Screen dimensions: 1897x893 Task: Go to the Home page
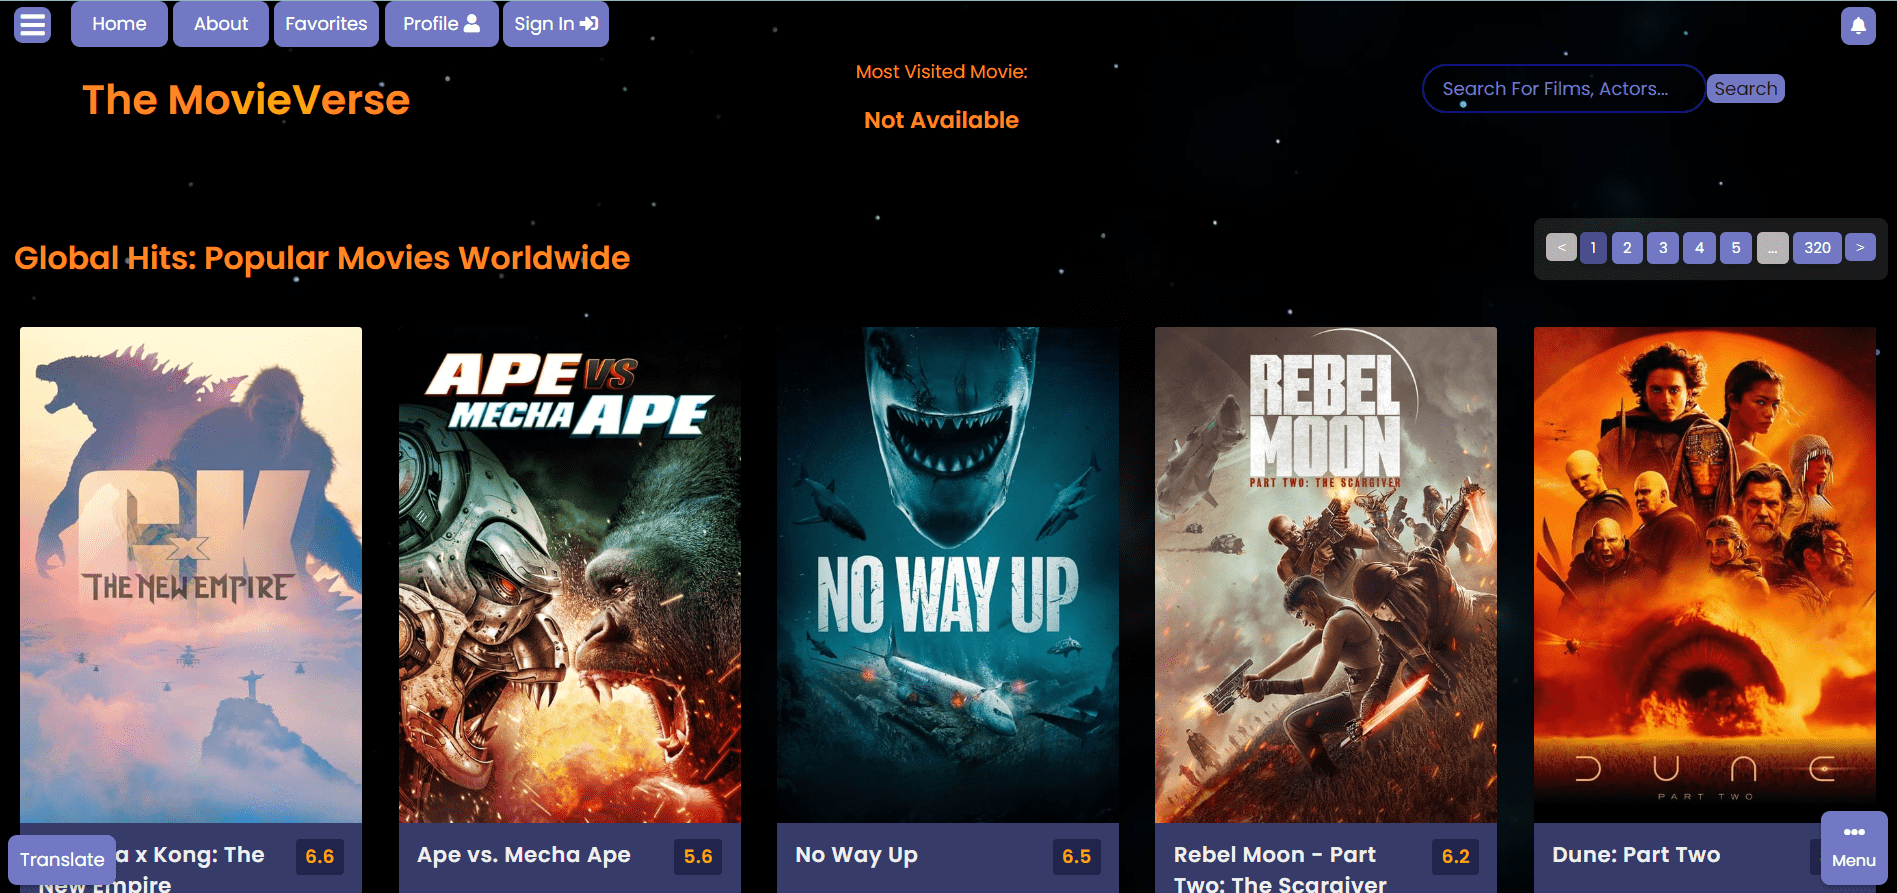click(119, 24)
